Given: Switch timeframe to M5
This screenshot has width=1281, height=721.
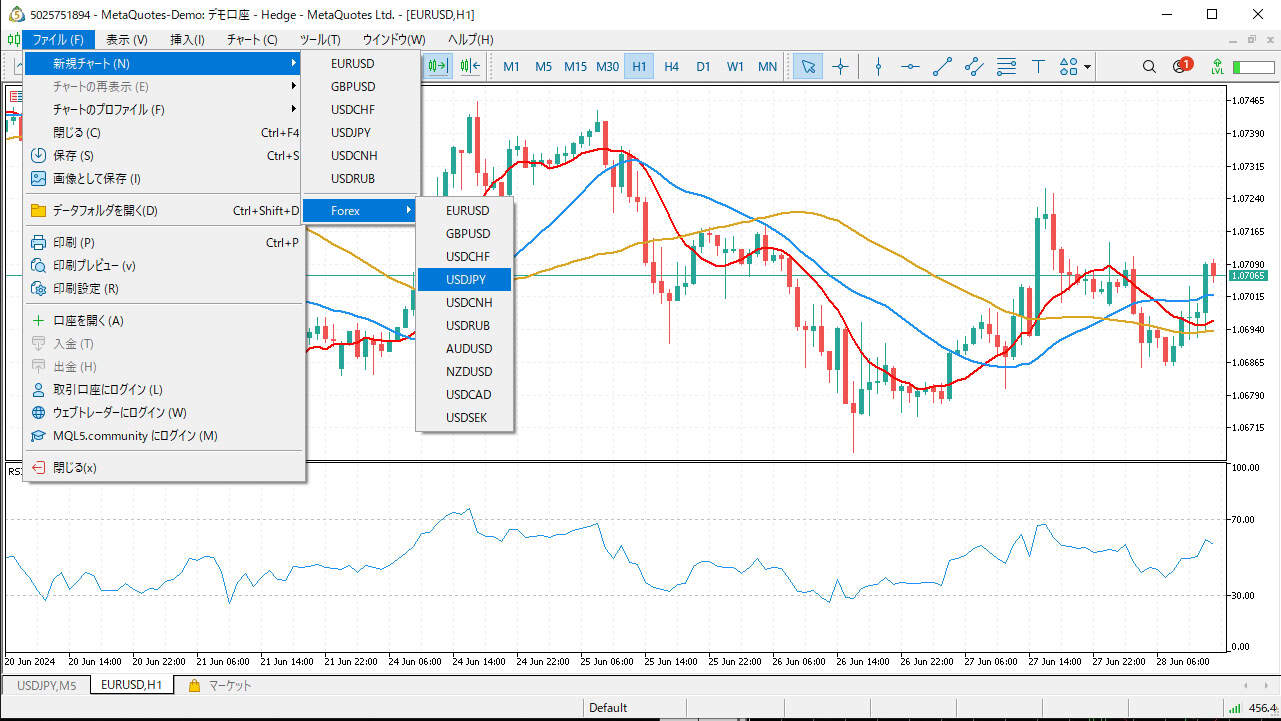Looking at the screenshot, I should click(543, 66).
